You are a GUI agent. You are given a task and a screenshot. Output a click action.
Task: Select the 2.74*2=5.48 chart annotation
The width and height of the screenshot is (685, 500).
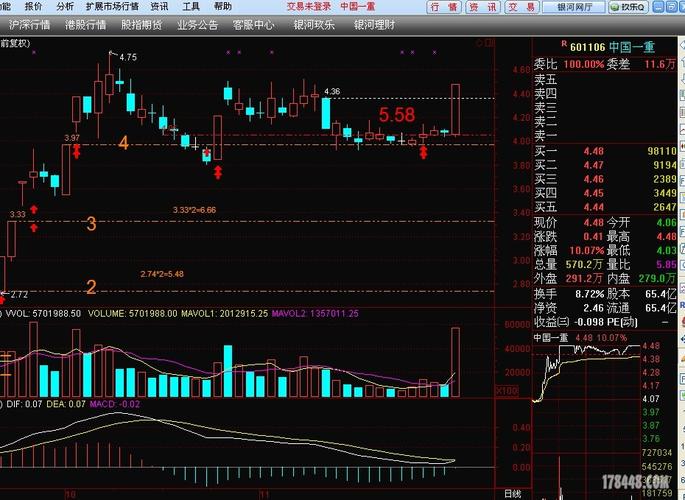point(162,274)
